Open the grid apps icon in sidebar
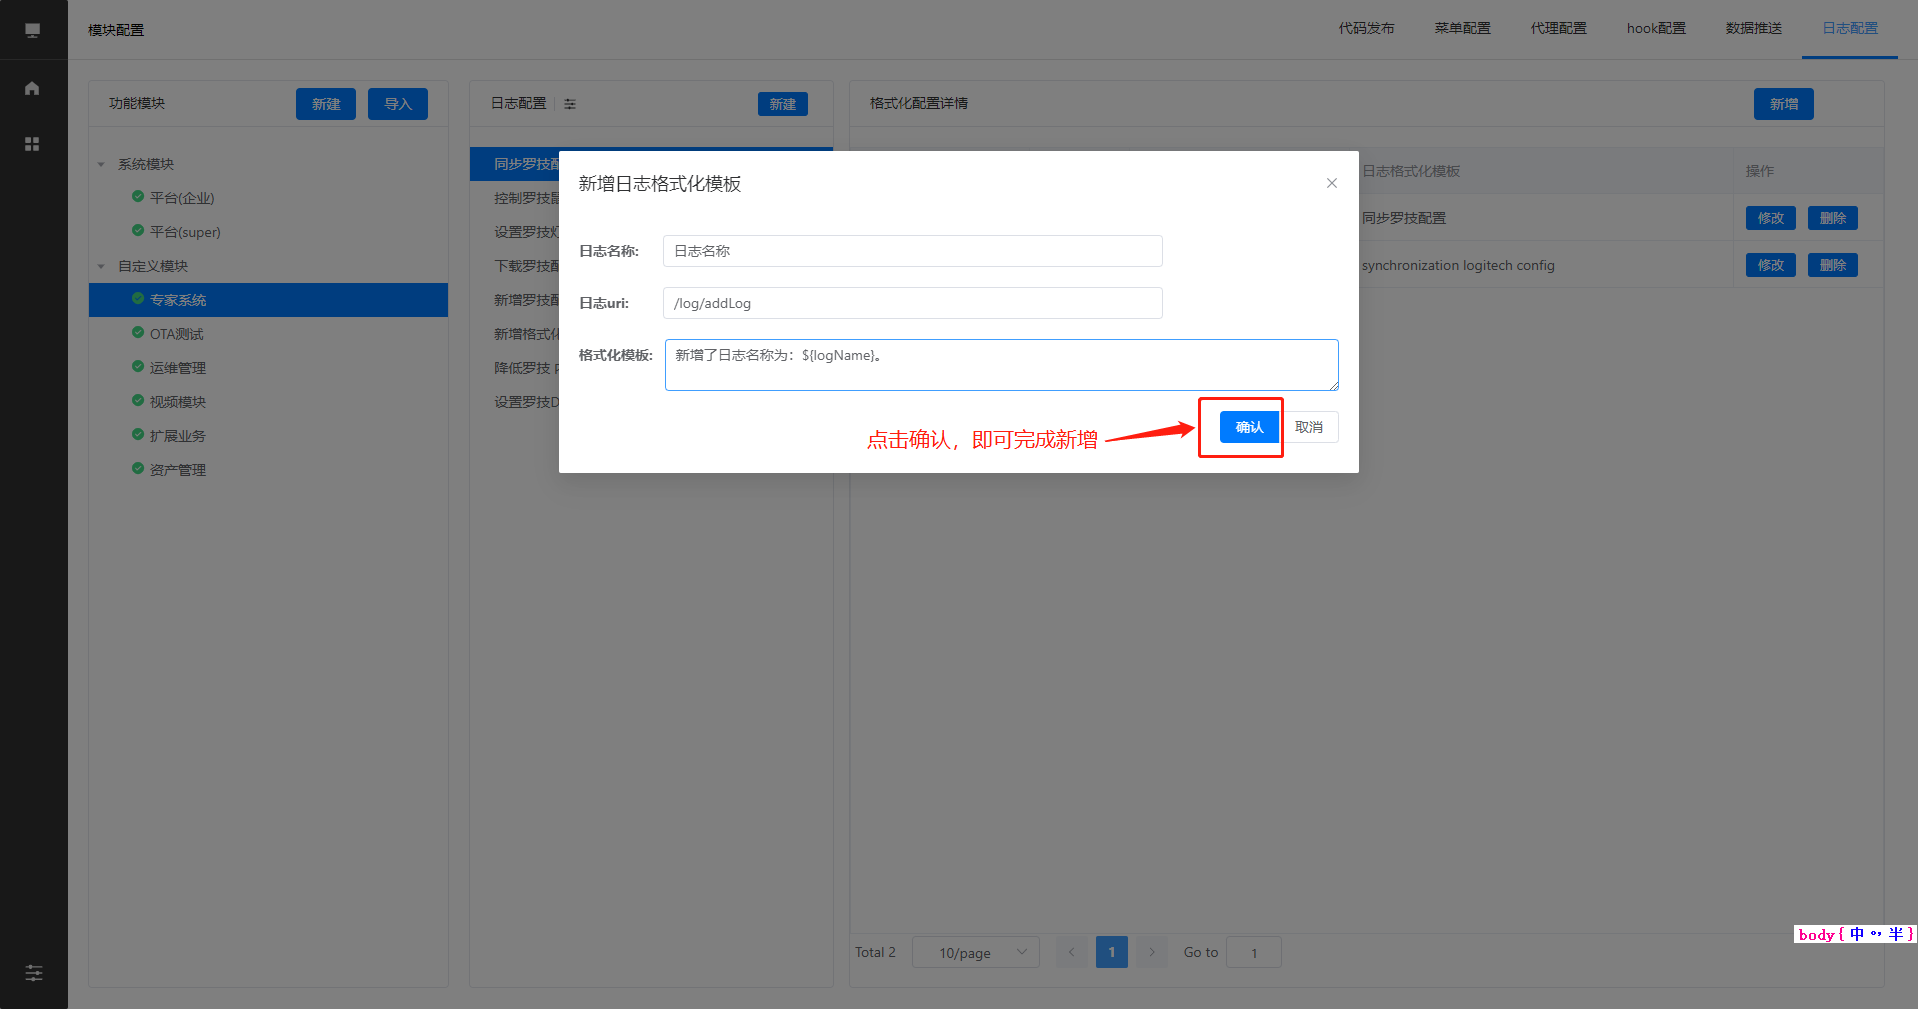Image resolution: width=1918 pixels, height=1009 pixels. (x=32, y=144)
